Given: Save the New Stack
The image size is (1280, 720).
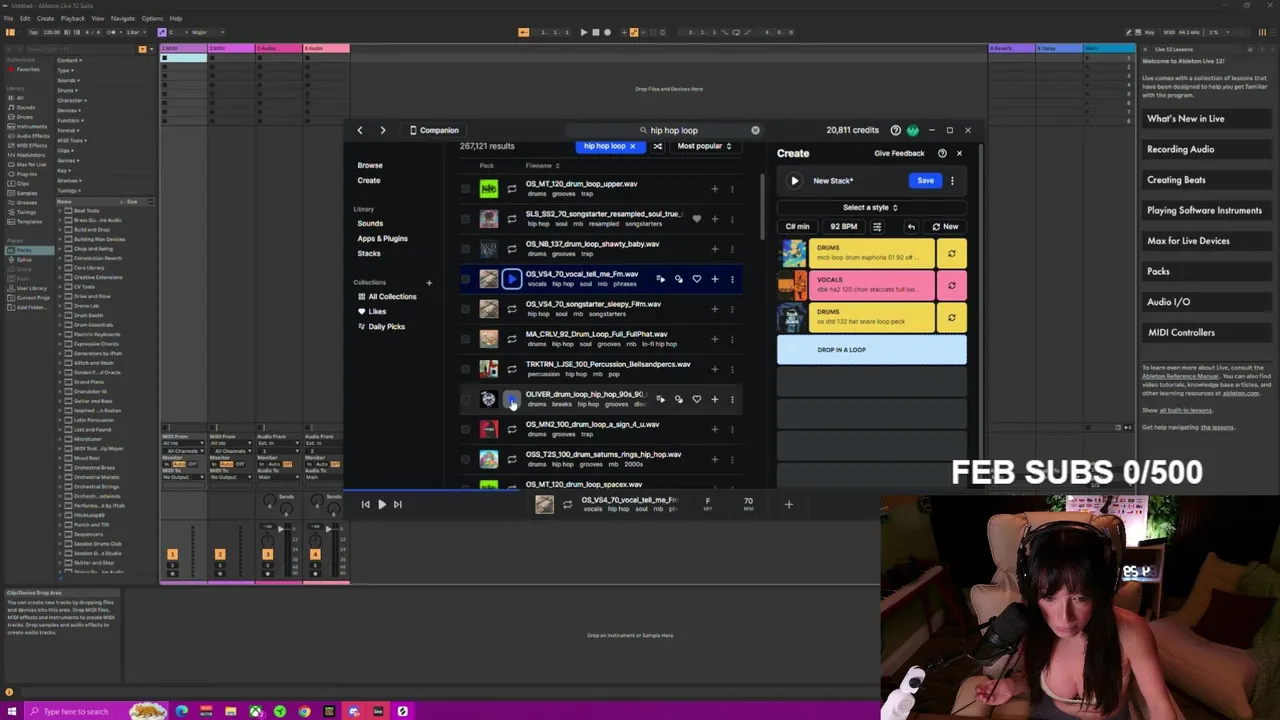Looking at the screenshot, I should pyautogui.click(x=925, y=181).
